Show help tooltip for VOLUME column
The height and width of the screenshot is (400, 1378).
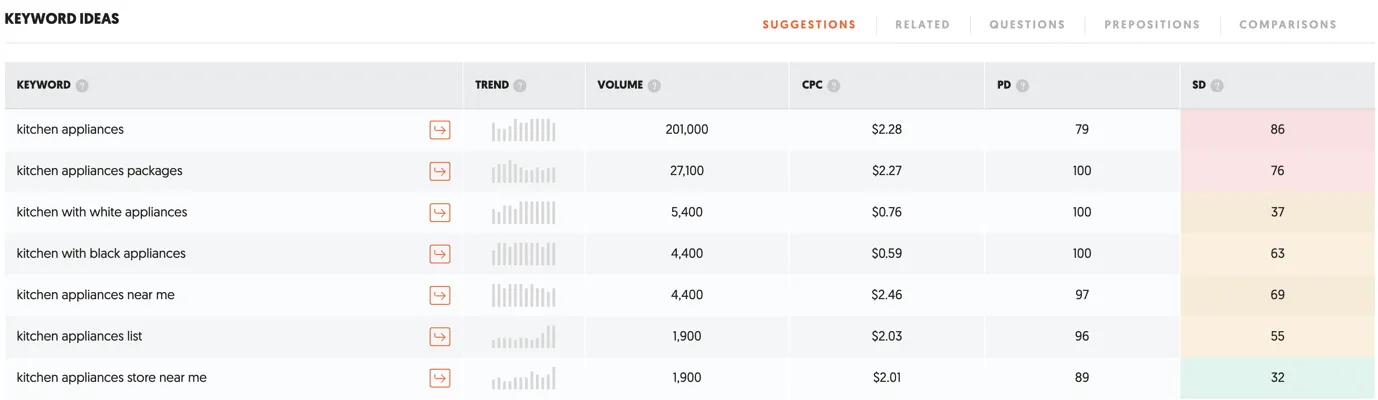pos(654,86)
